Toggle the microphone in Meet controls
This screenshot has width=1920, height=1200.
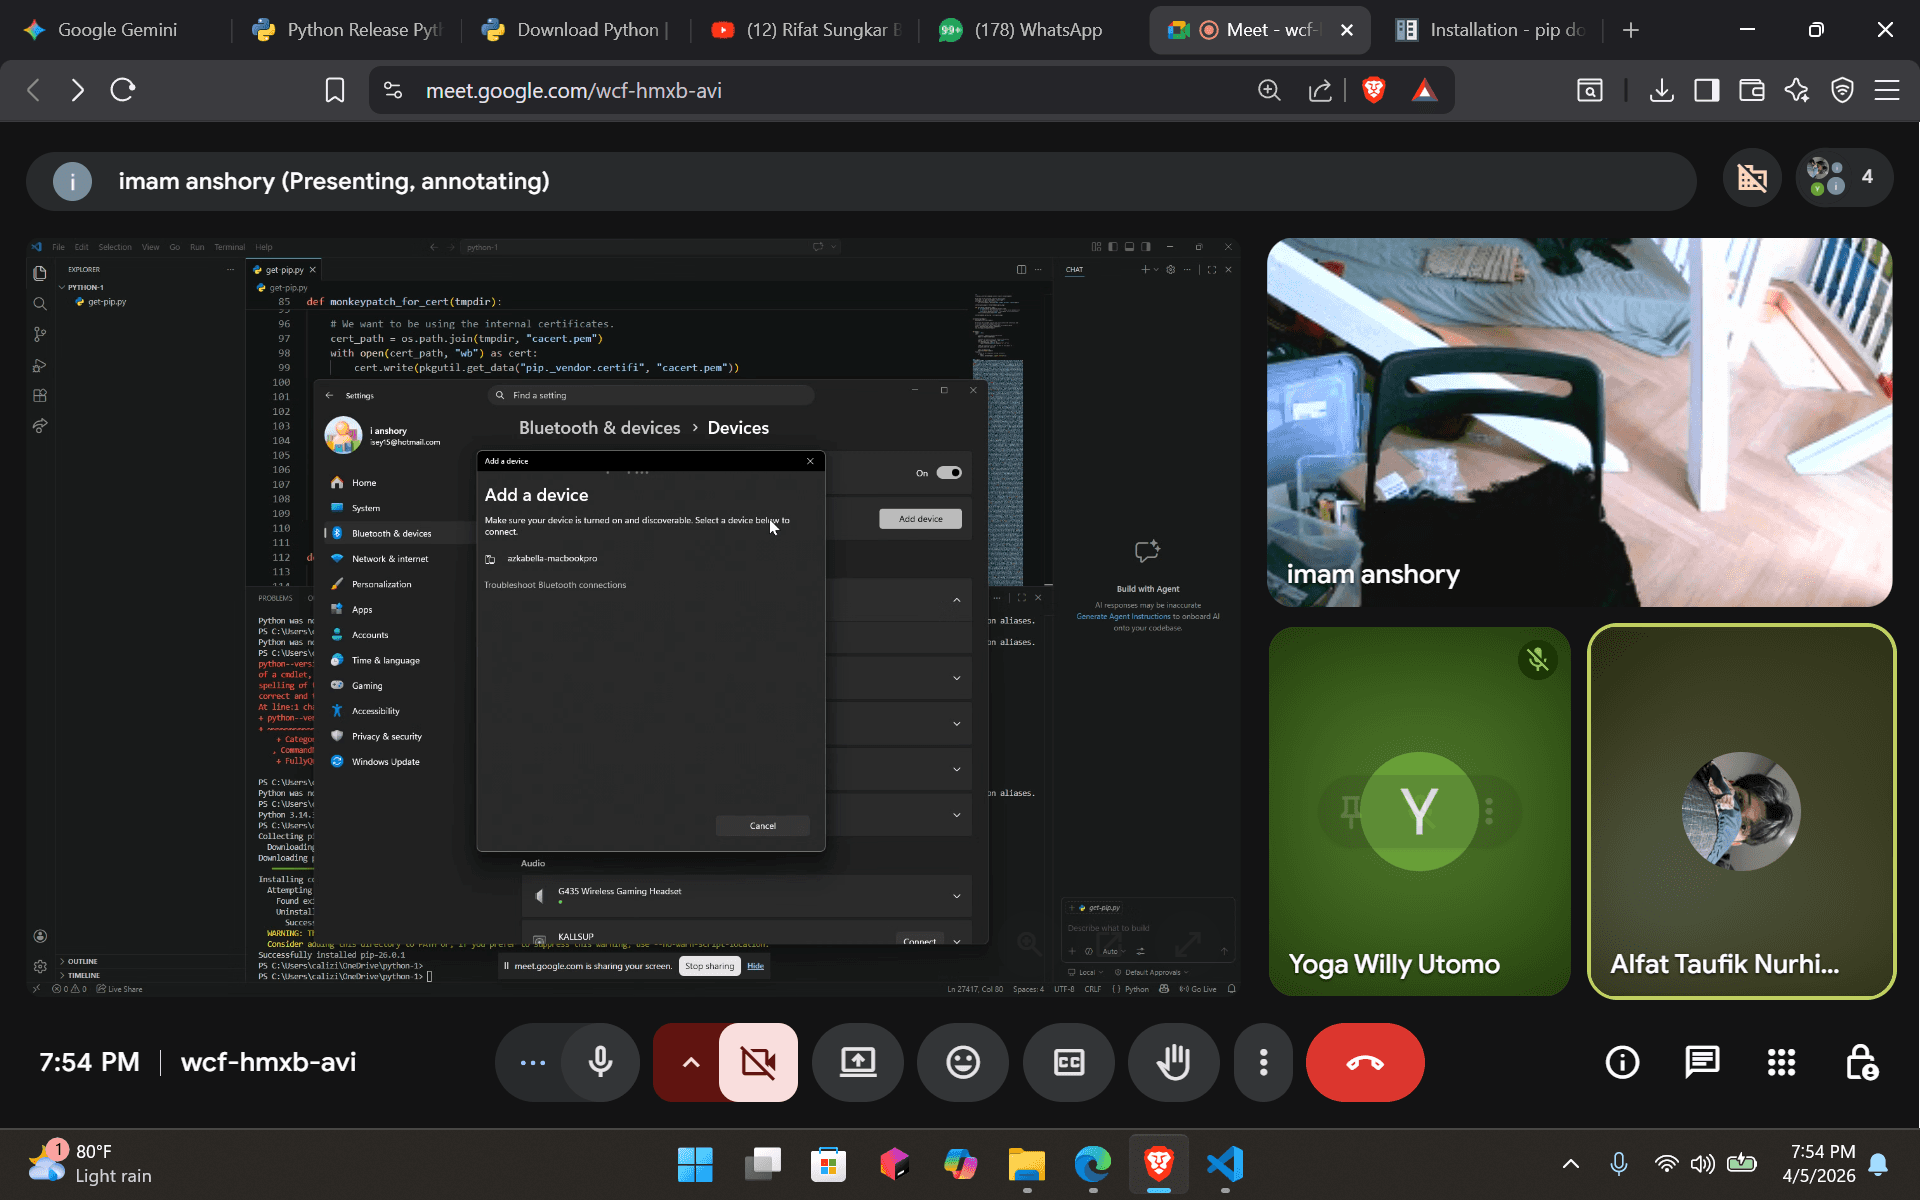[600, 1062]
